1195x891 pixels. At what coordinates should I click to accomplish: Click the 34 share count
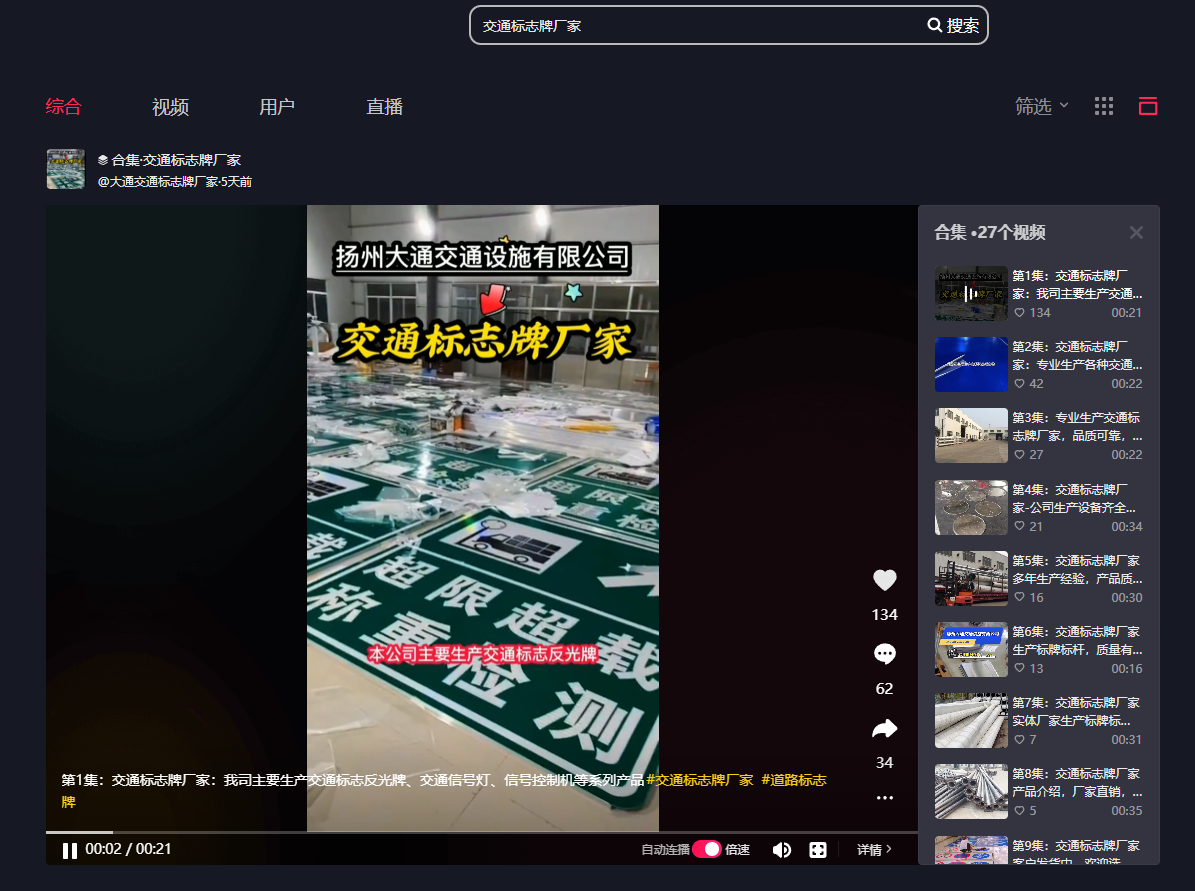pos(884,762)
